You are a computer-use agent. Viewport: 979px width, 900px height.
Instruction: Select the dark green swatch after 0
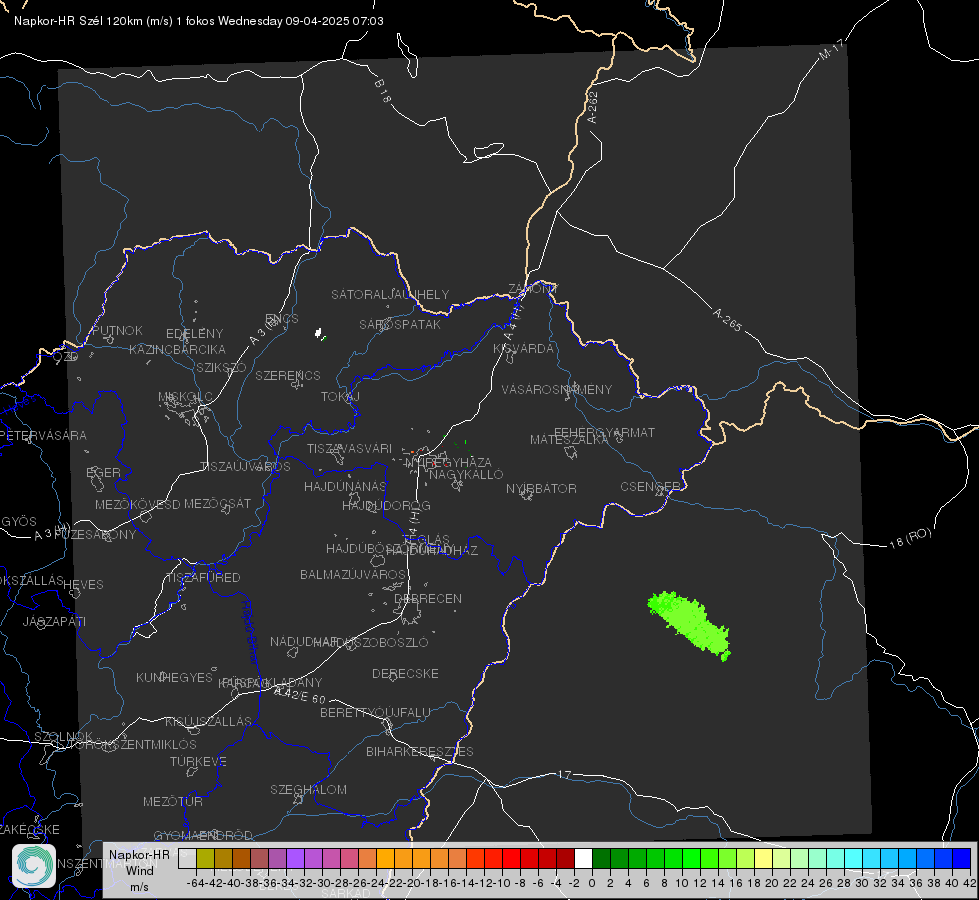(601, 858)
